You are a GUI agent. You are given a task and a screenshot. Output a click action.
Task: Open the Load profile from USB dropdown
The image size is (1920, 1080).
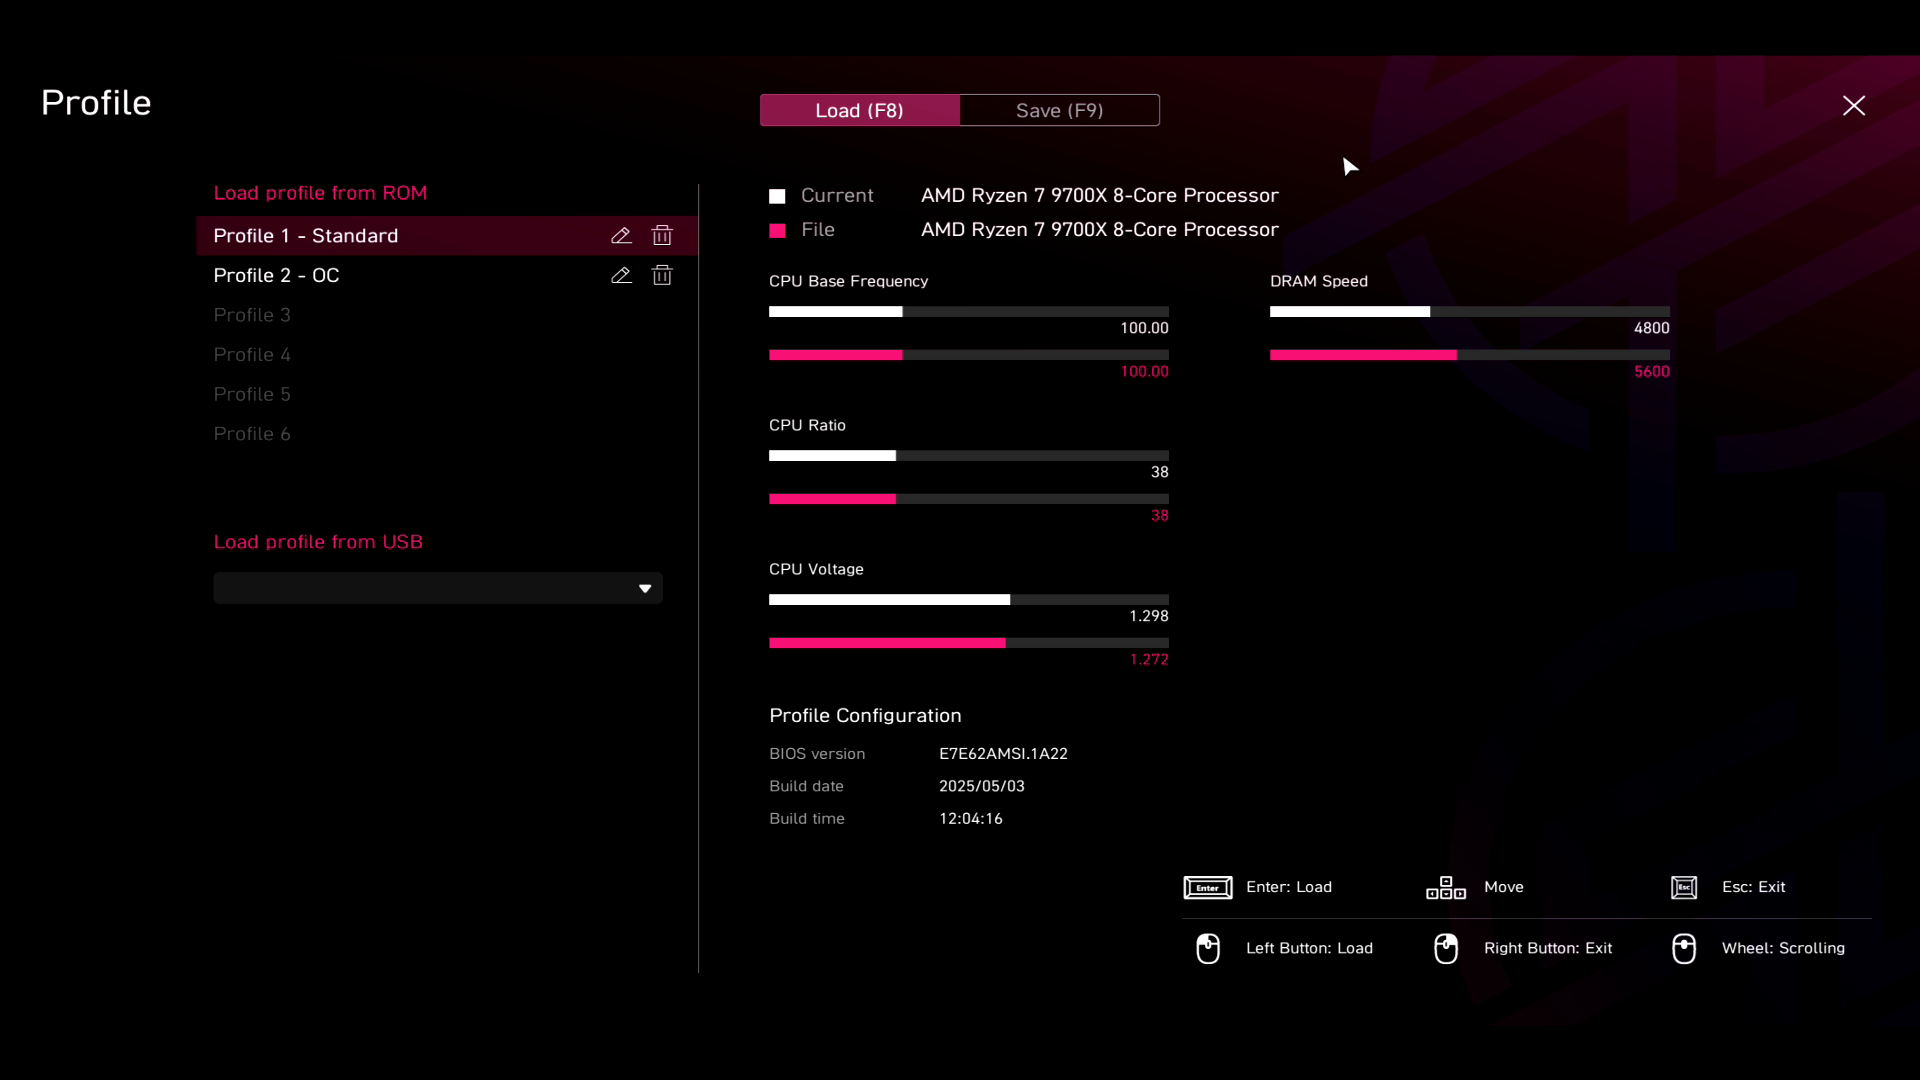(x=437, y=588)
